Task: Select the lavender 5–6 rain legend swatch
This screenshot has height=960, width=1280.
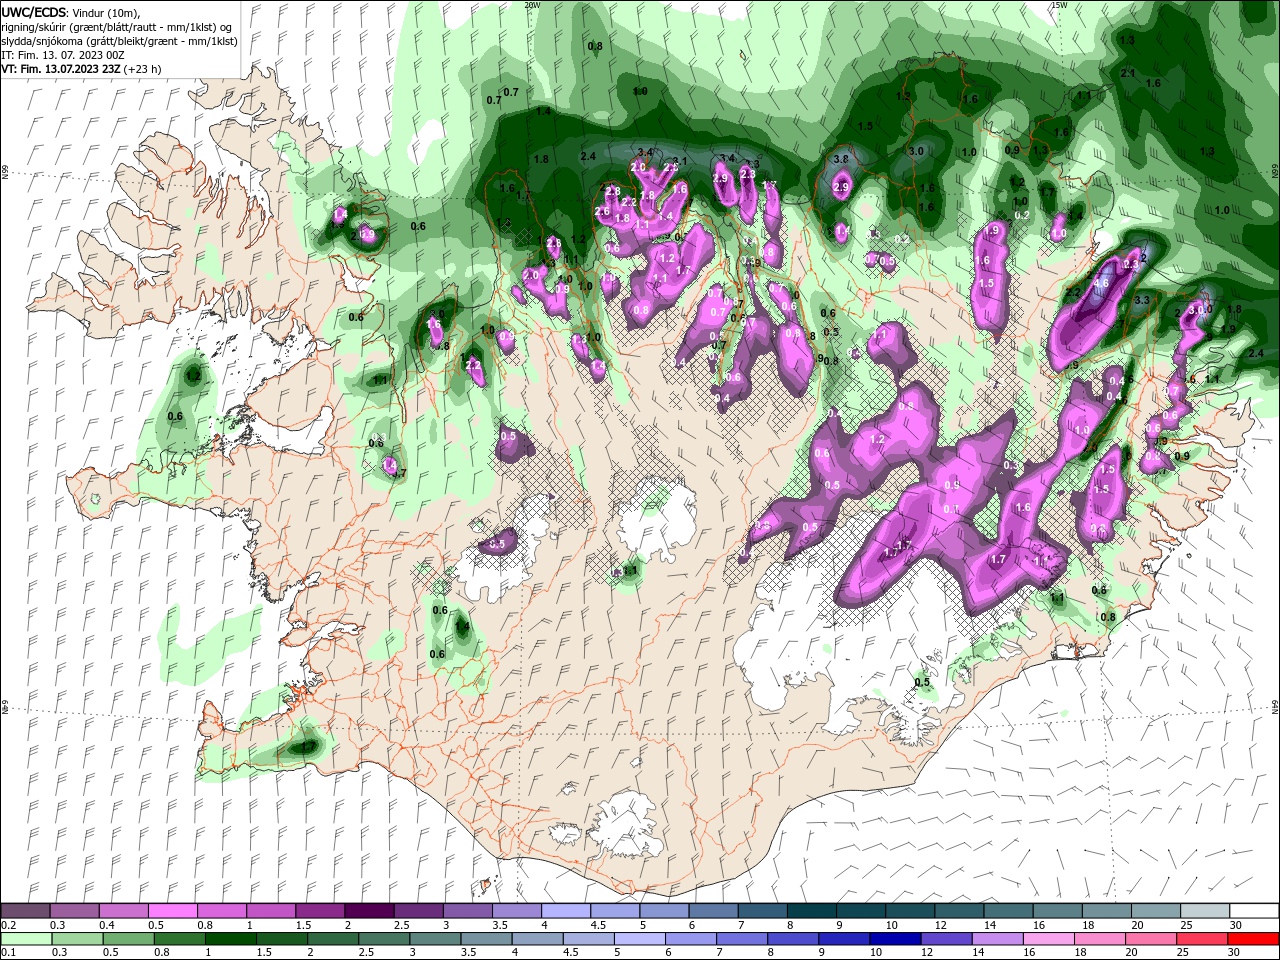Action: (x=638, y=939)
